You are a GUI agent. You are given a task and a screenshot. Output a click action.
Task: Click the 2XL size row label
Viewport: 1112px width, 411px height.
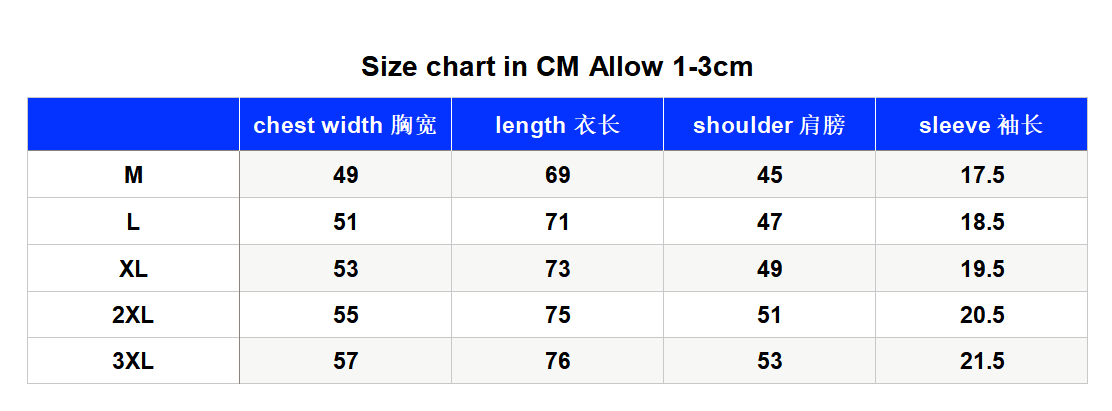[133, 315]
